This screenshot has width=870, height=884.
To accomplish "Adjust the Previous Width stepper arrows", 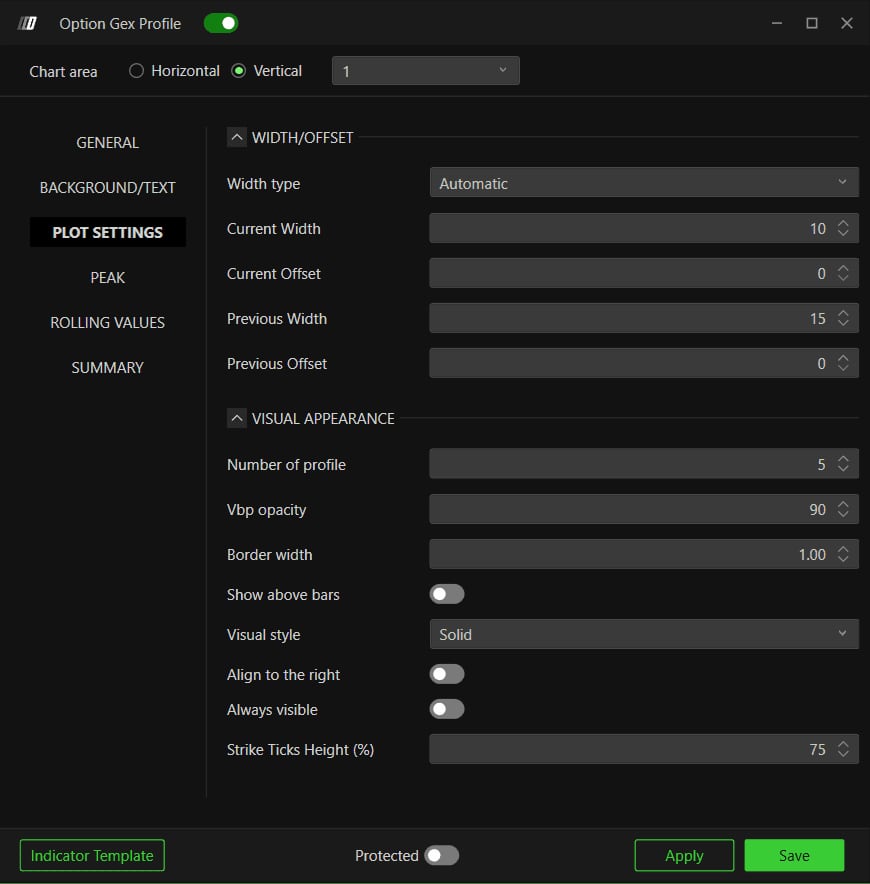I will point(843,319).
